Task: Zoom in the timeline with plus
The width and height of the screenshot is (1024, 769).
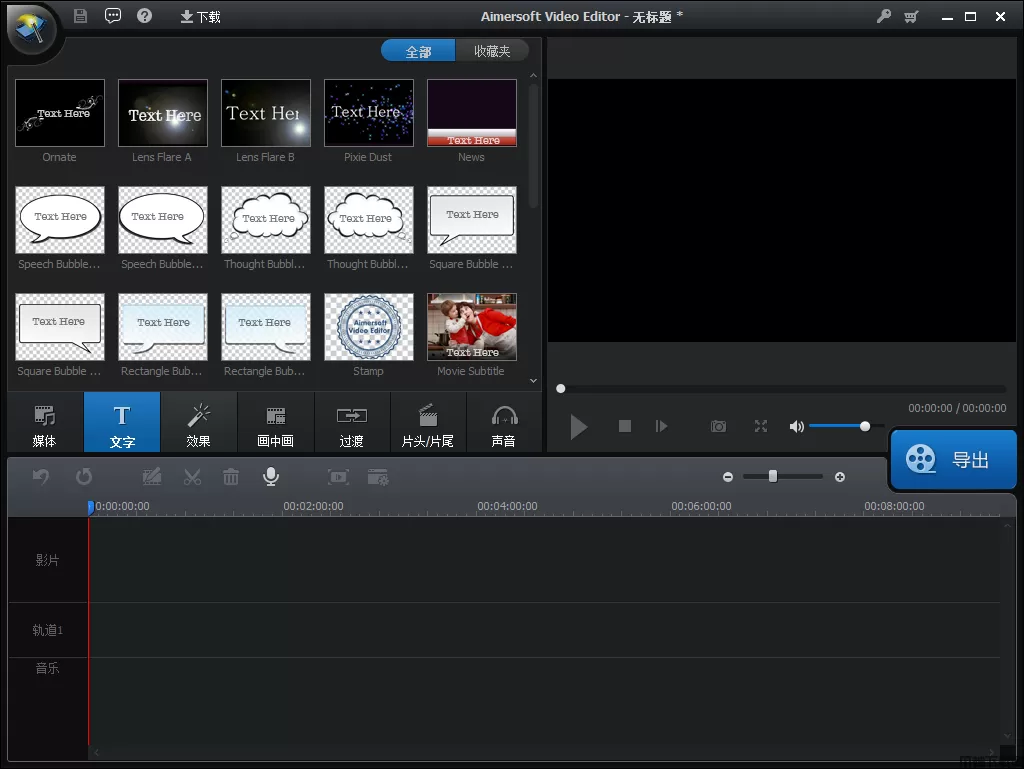Action: pyautogui.click(x=840, y=477)
